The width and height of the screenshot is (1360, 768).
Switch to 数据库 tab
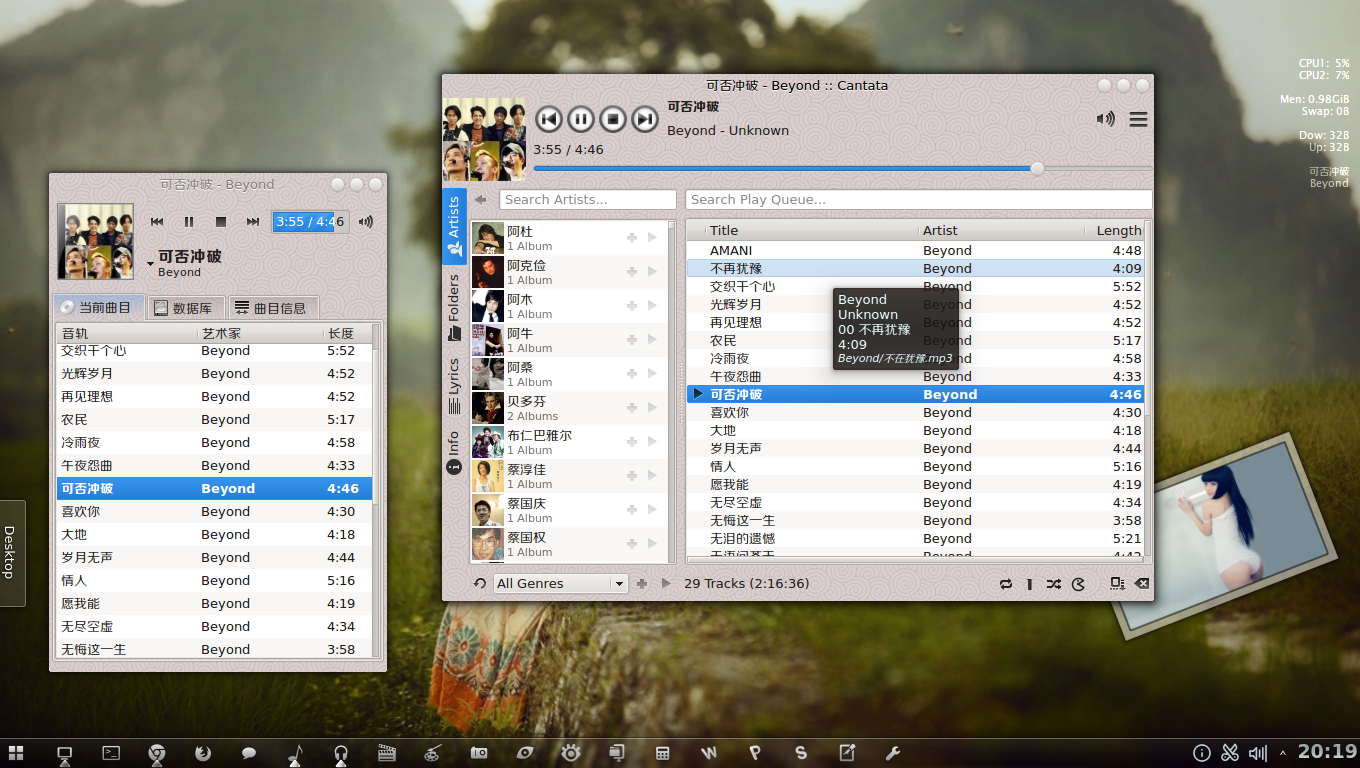pyautogui.click(x=187, y=308)
